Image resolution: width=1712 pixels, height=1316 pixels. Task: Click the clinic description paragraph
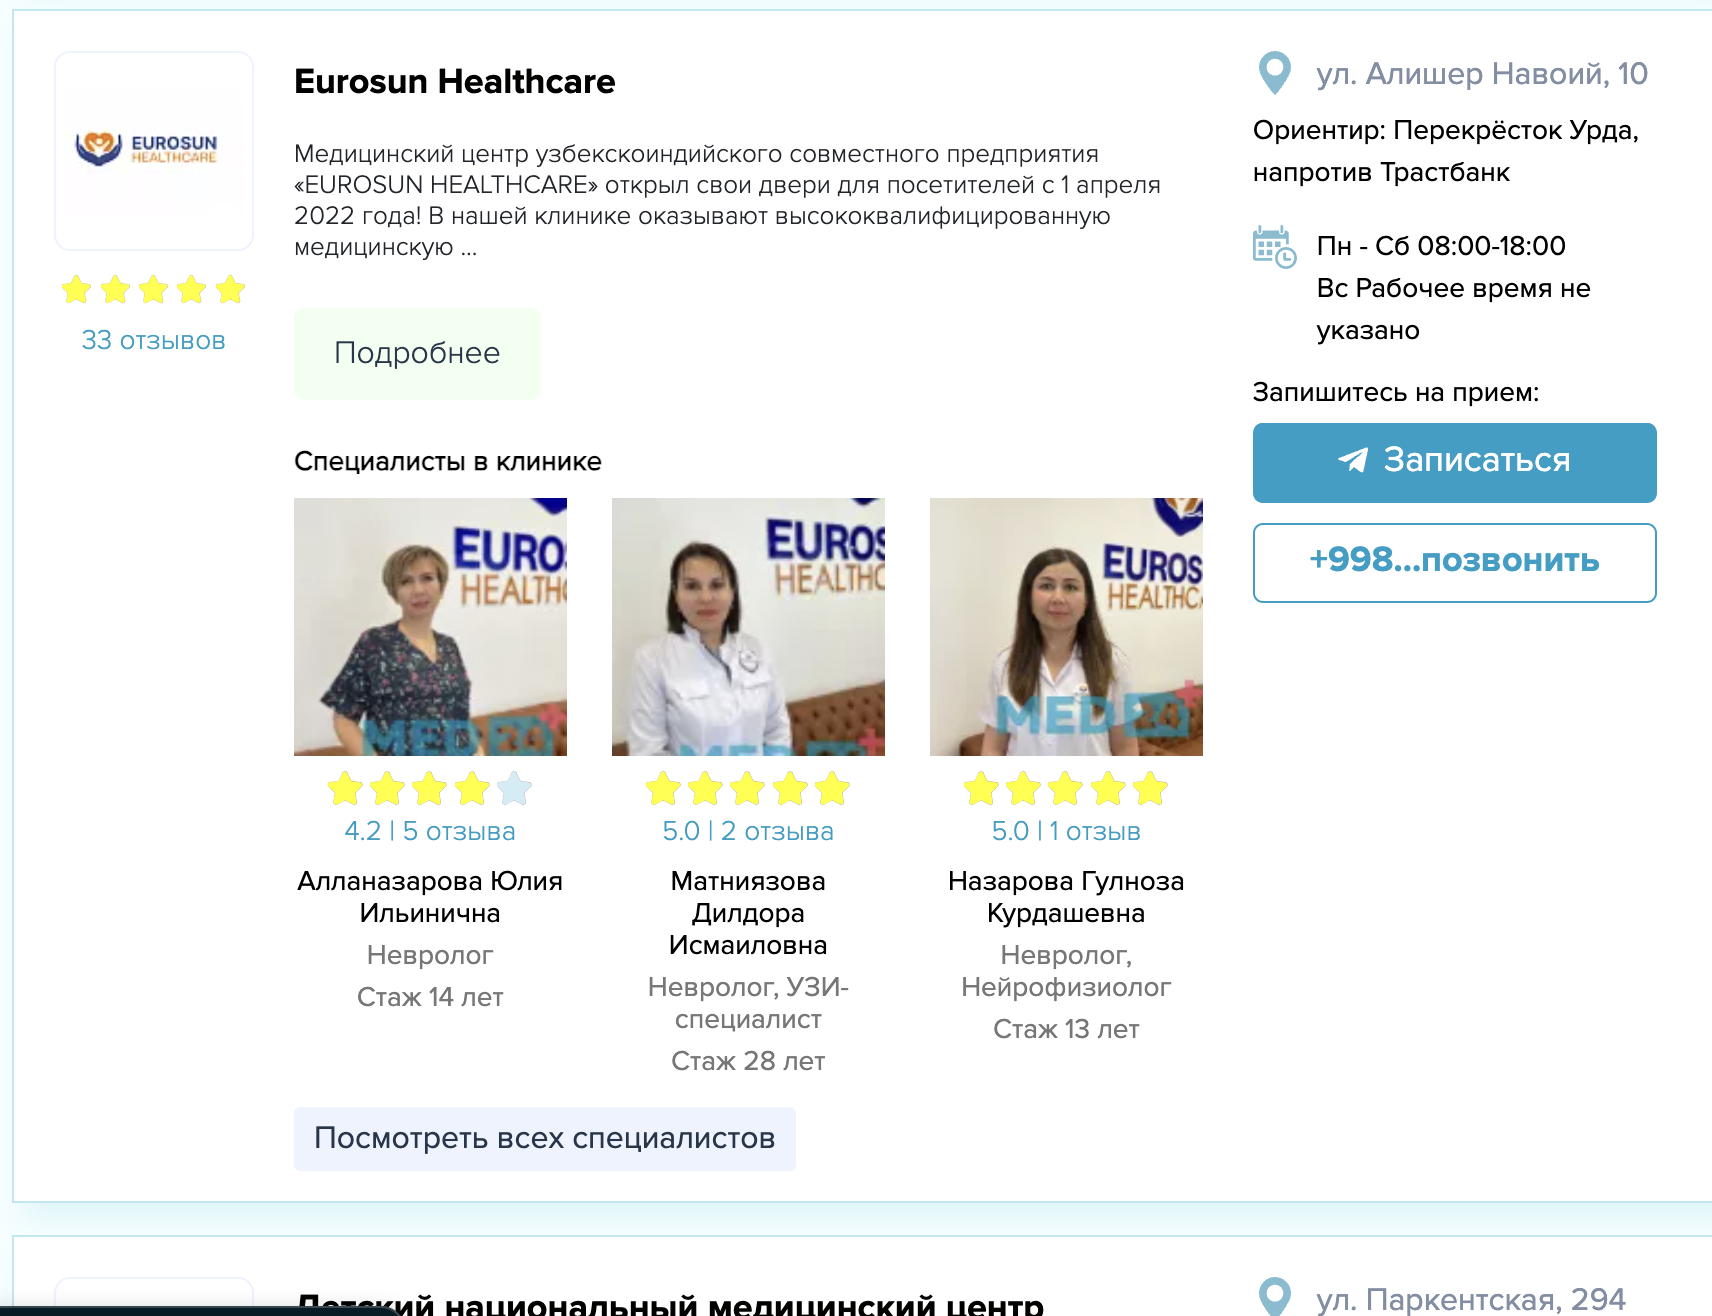728,200
